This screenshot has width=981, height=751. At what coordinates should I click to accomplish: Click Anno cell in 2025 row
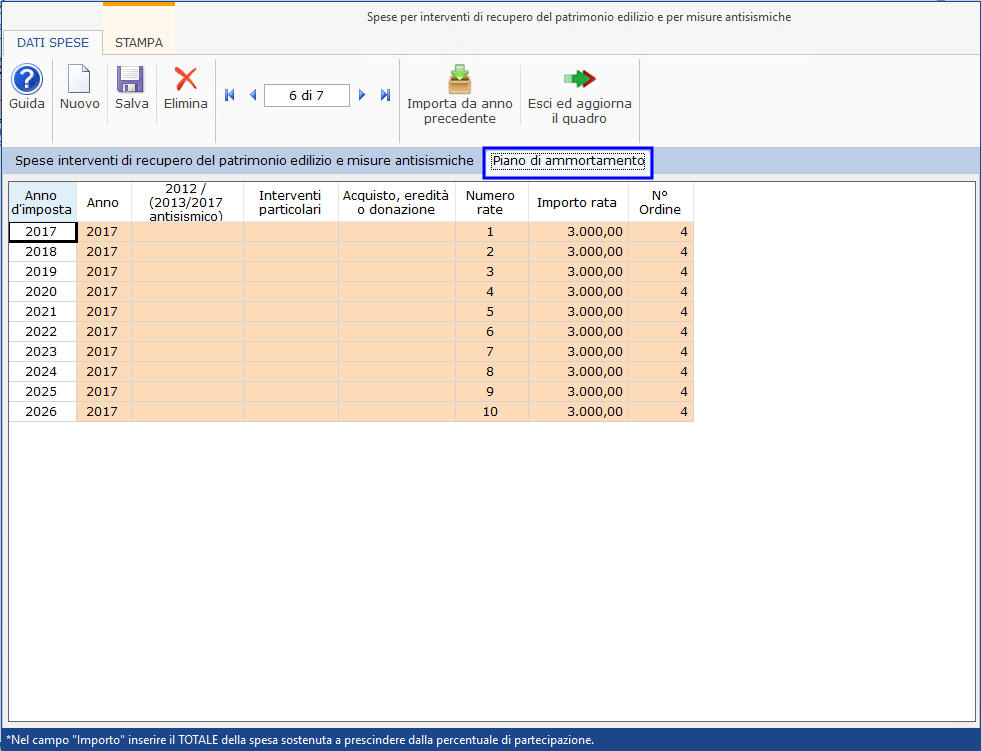[103, 392]
